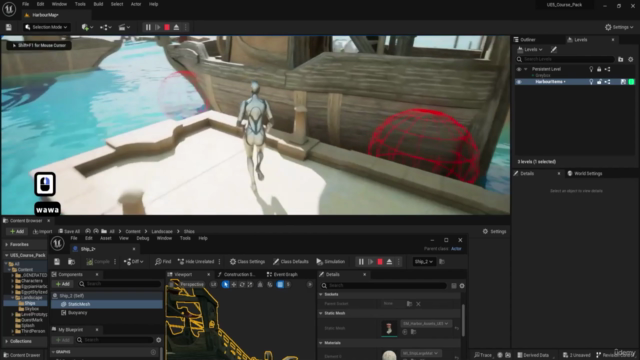Expand the Collections section

7,341
